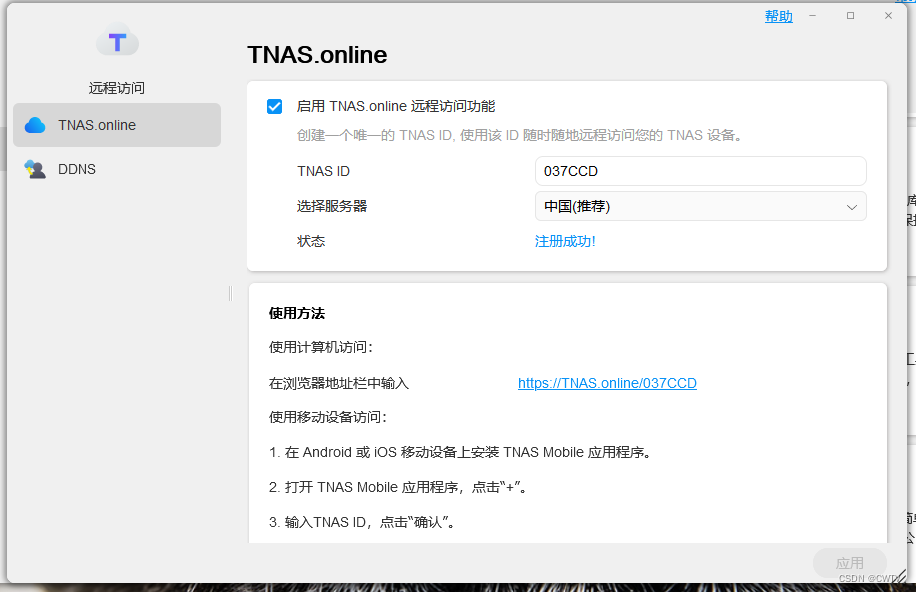
Task: Click the TNAS ID input field
Action: tap(700, 171)
